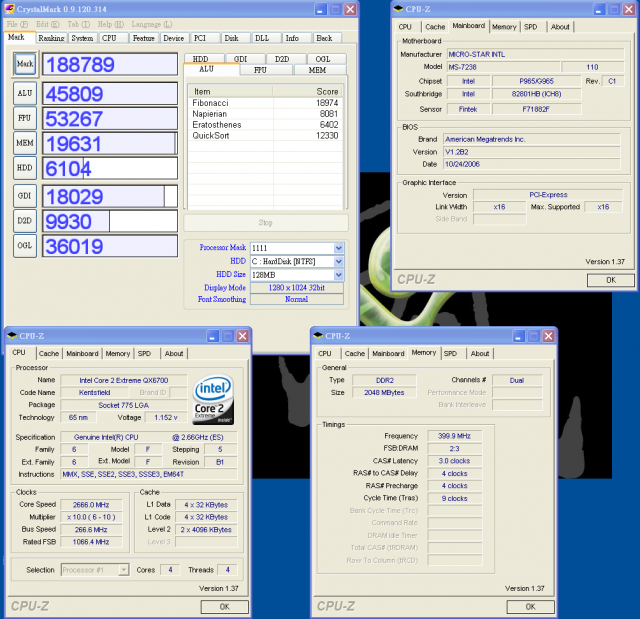Open Cache tab in CPU-Z CPU window
The image size is (640, 619).
coord(49,354)
